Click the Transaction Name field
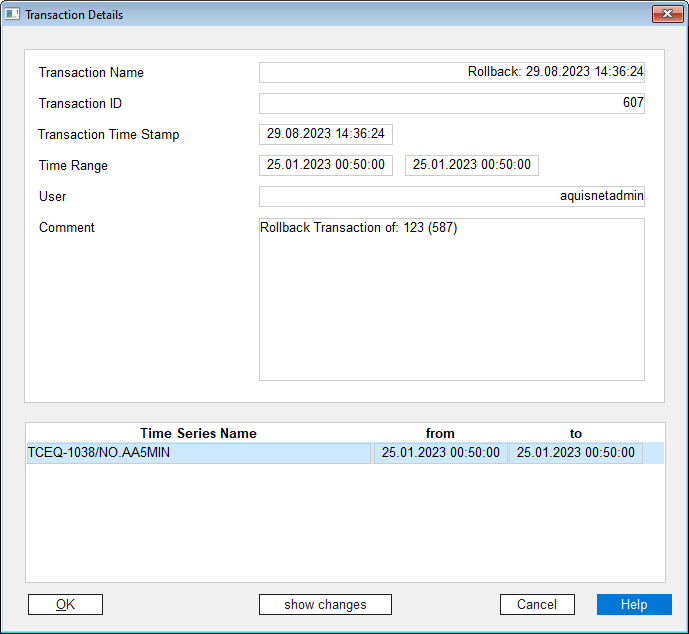689x634 pixels. point(451,73)
